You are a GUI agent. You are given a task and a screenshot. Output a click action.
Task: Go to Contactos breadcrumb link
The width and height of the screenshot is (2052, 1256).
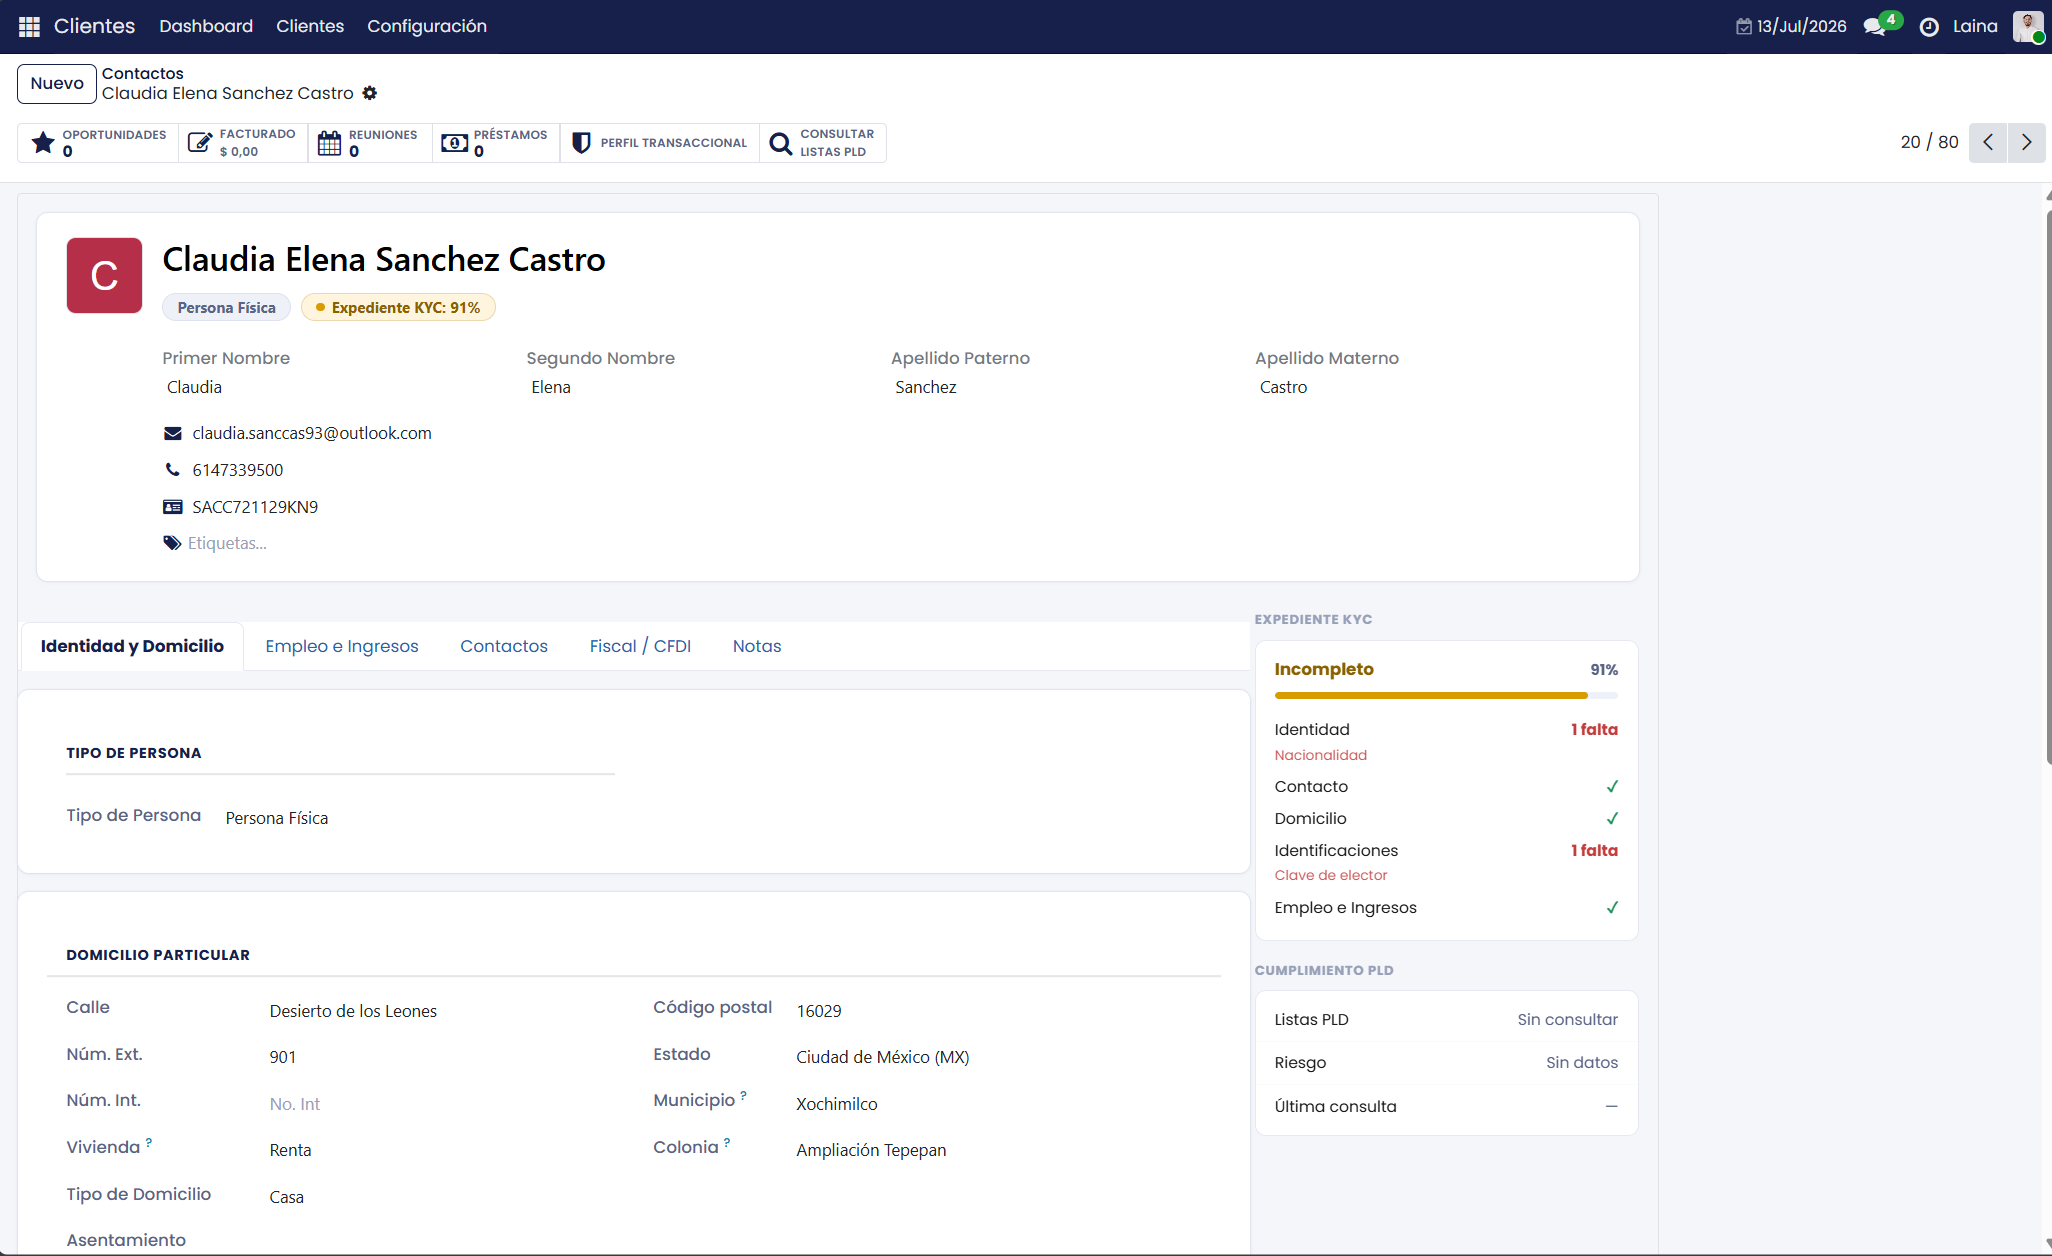(143, 74)
